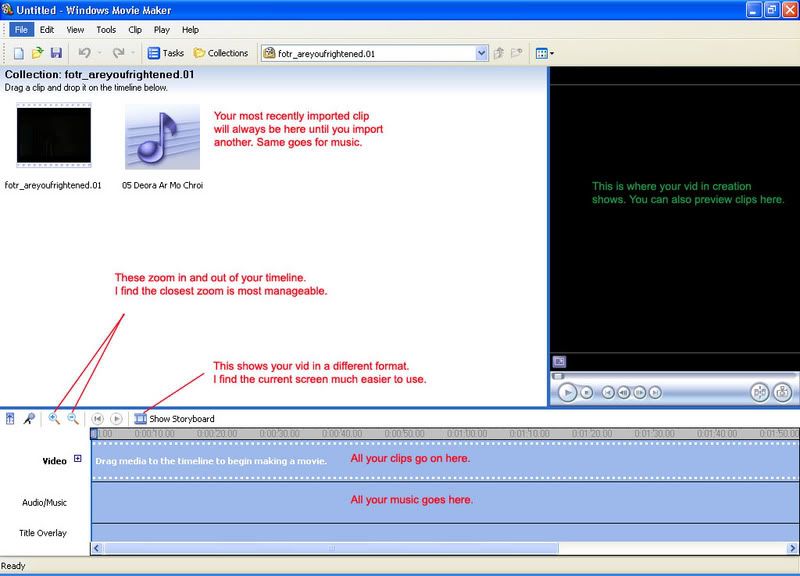Toggle the Collections pane
The image size is (800, 576).
point(220,53)
